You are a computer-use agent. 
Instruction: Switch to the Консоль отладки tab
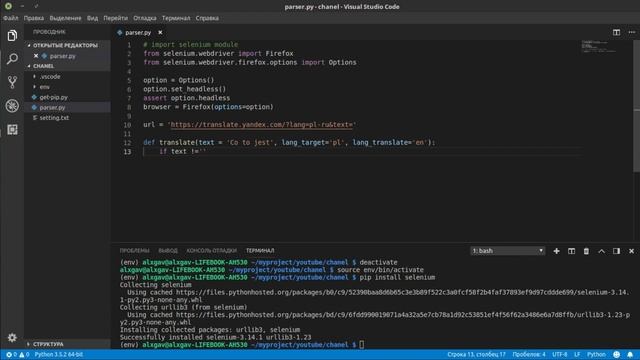[x=211, y=251]
